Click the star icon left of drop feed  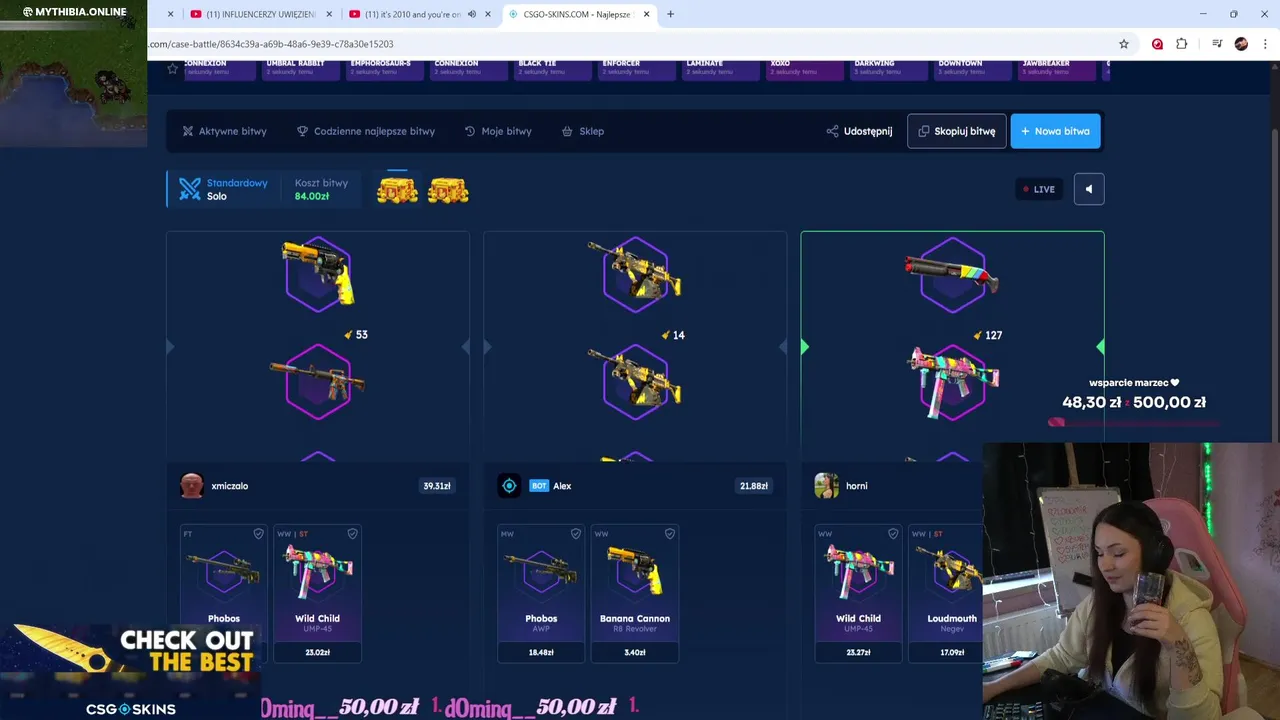pyautogui.click(x=173, y=69)
